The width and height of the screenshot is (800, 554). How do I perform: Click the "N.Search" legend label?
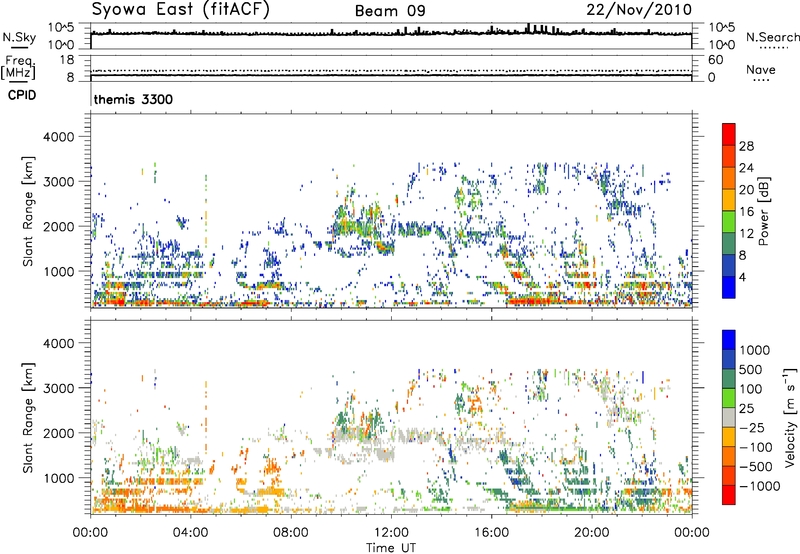772,37
